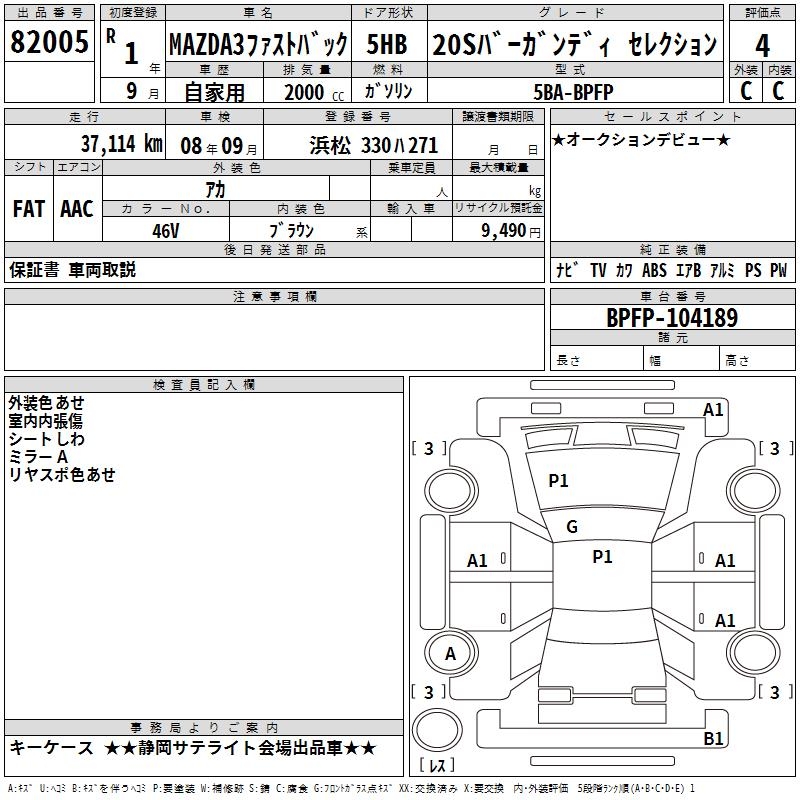The image size is (800, 800).
Task: Click the lot number 82005
Action: pos(49,41)
